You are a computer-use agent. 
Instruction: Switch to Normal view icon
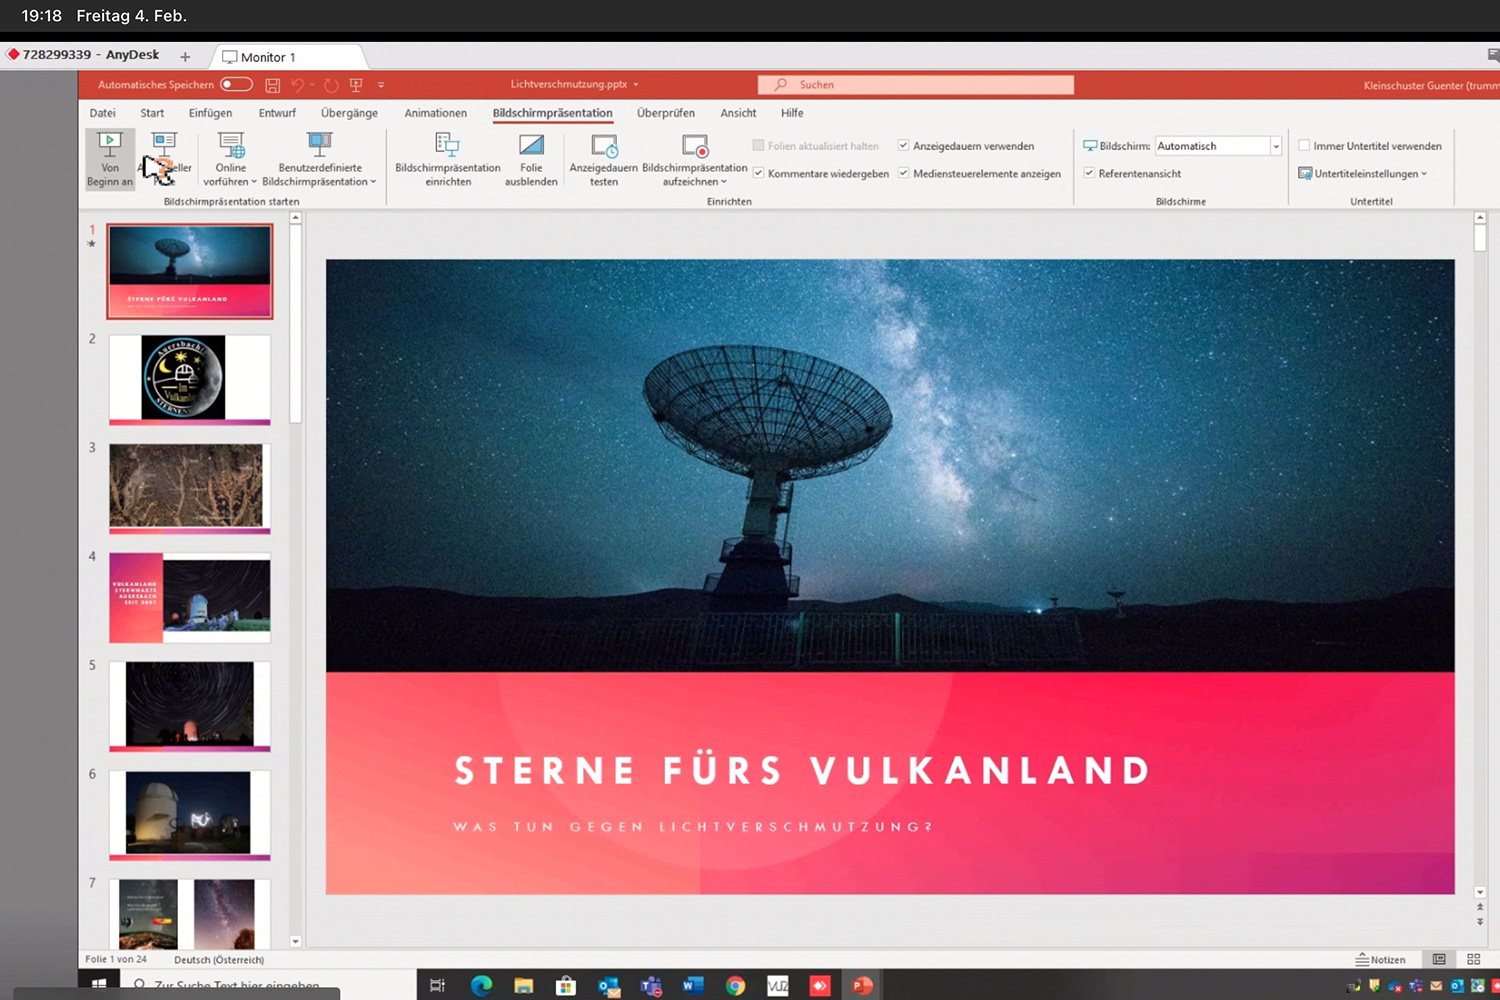(x=1439, y=959)
